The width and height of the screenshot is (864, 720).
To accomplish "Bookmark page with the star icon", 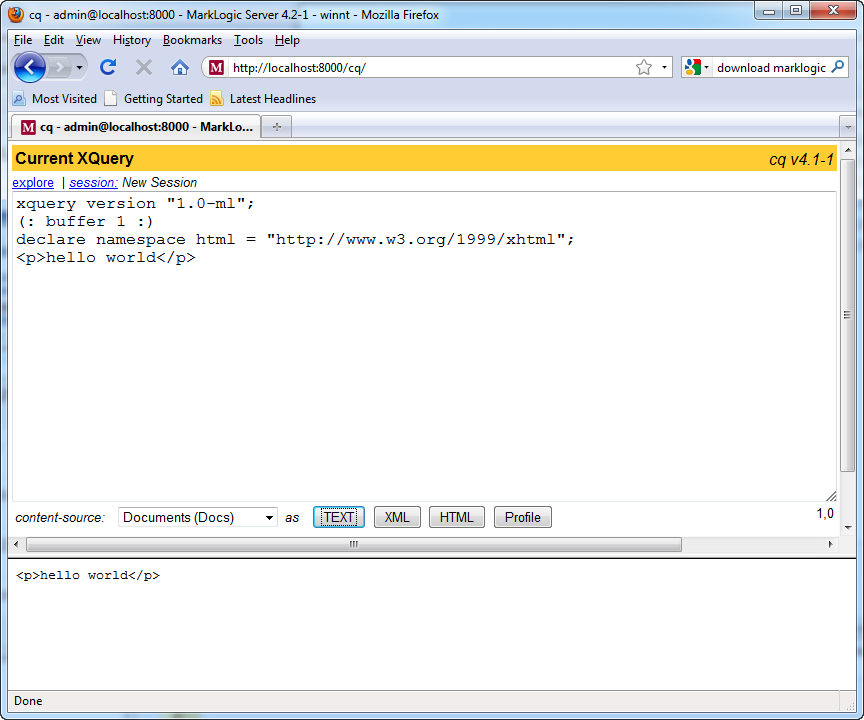I will pyautogui.click(x=644, y=67).
